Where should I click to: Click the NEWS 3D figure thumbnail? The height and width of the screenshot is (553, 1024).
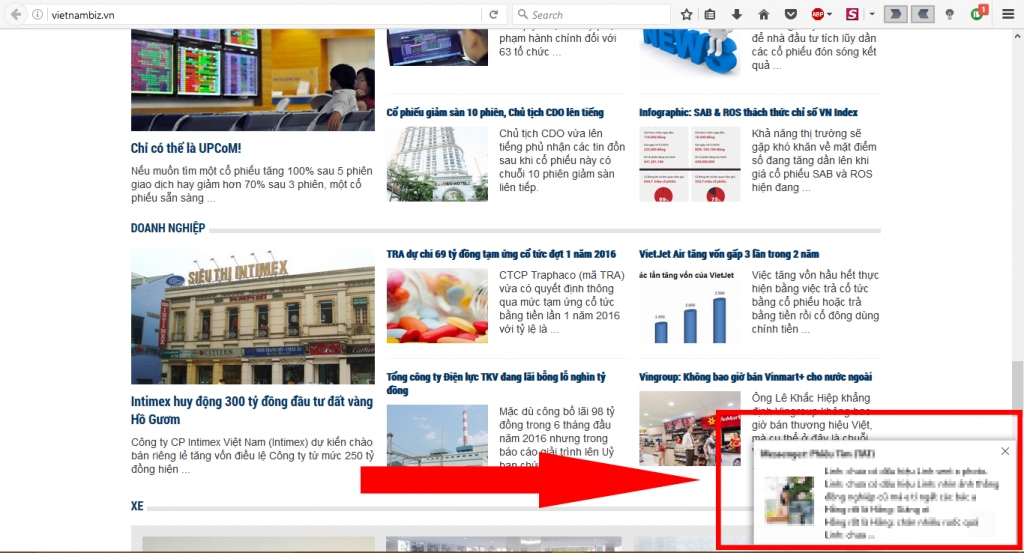point(690,51)
